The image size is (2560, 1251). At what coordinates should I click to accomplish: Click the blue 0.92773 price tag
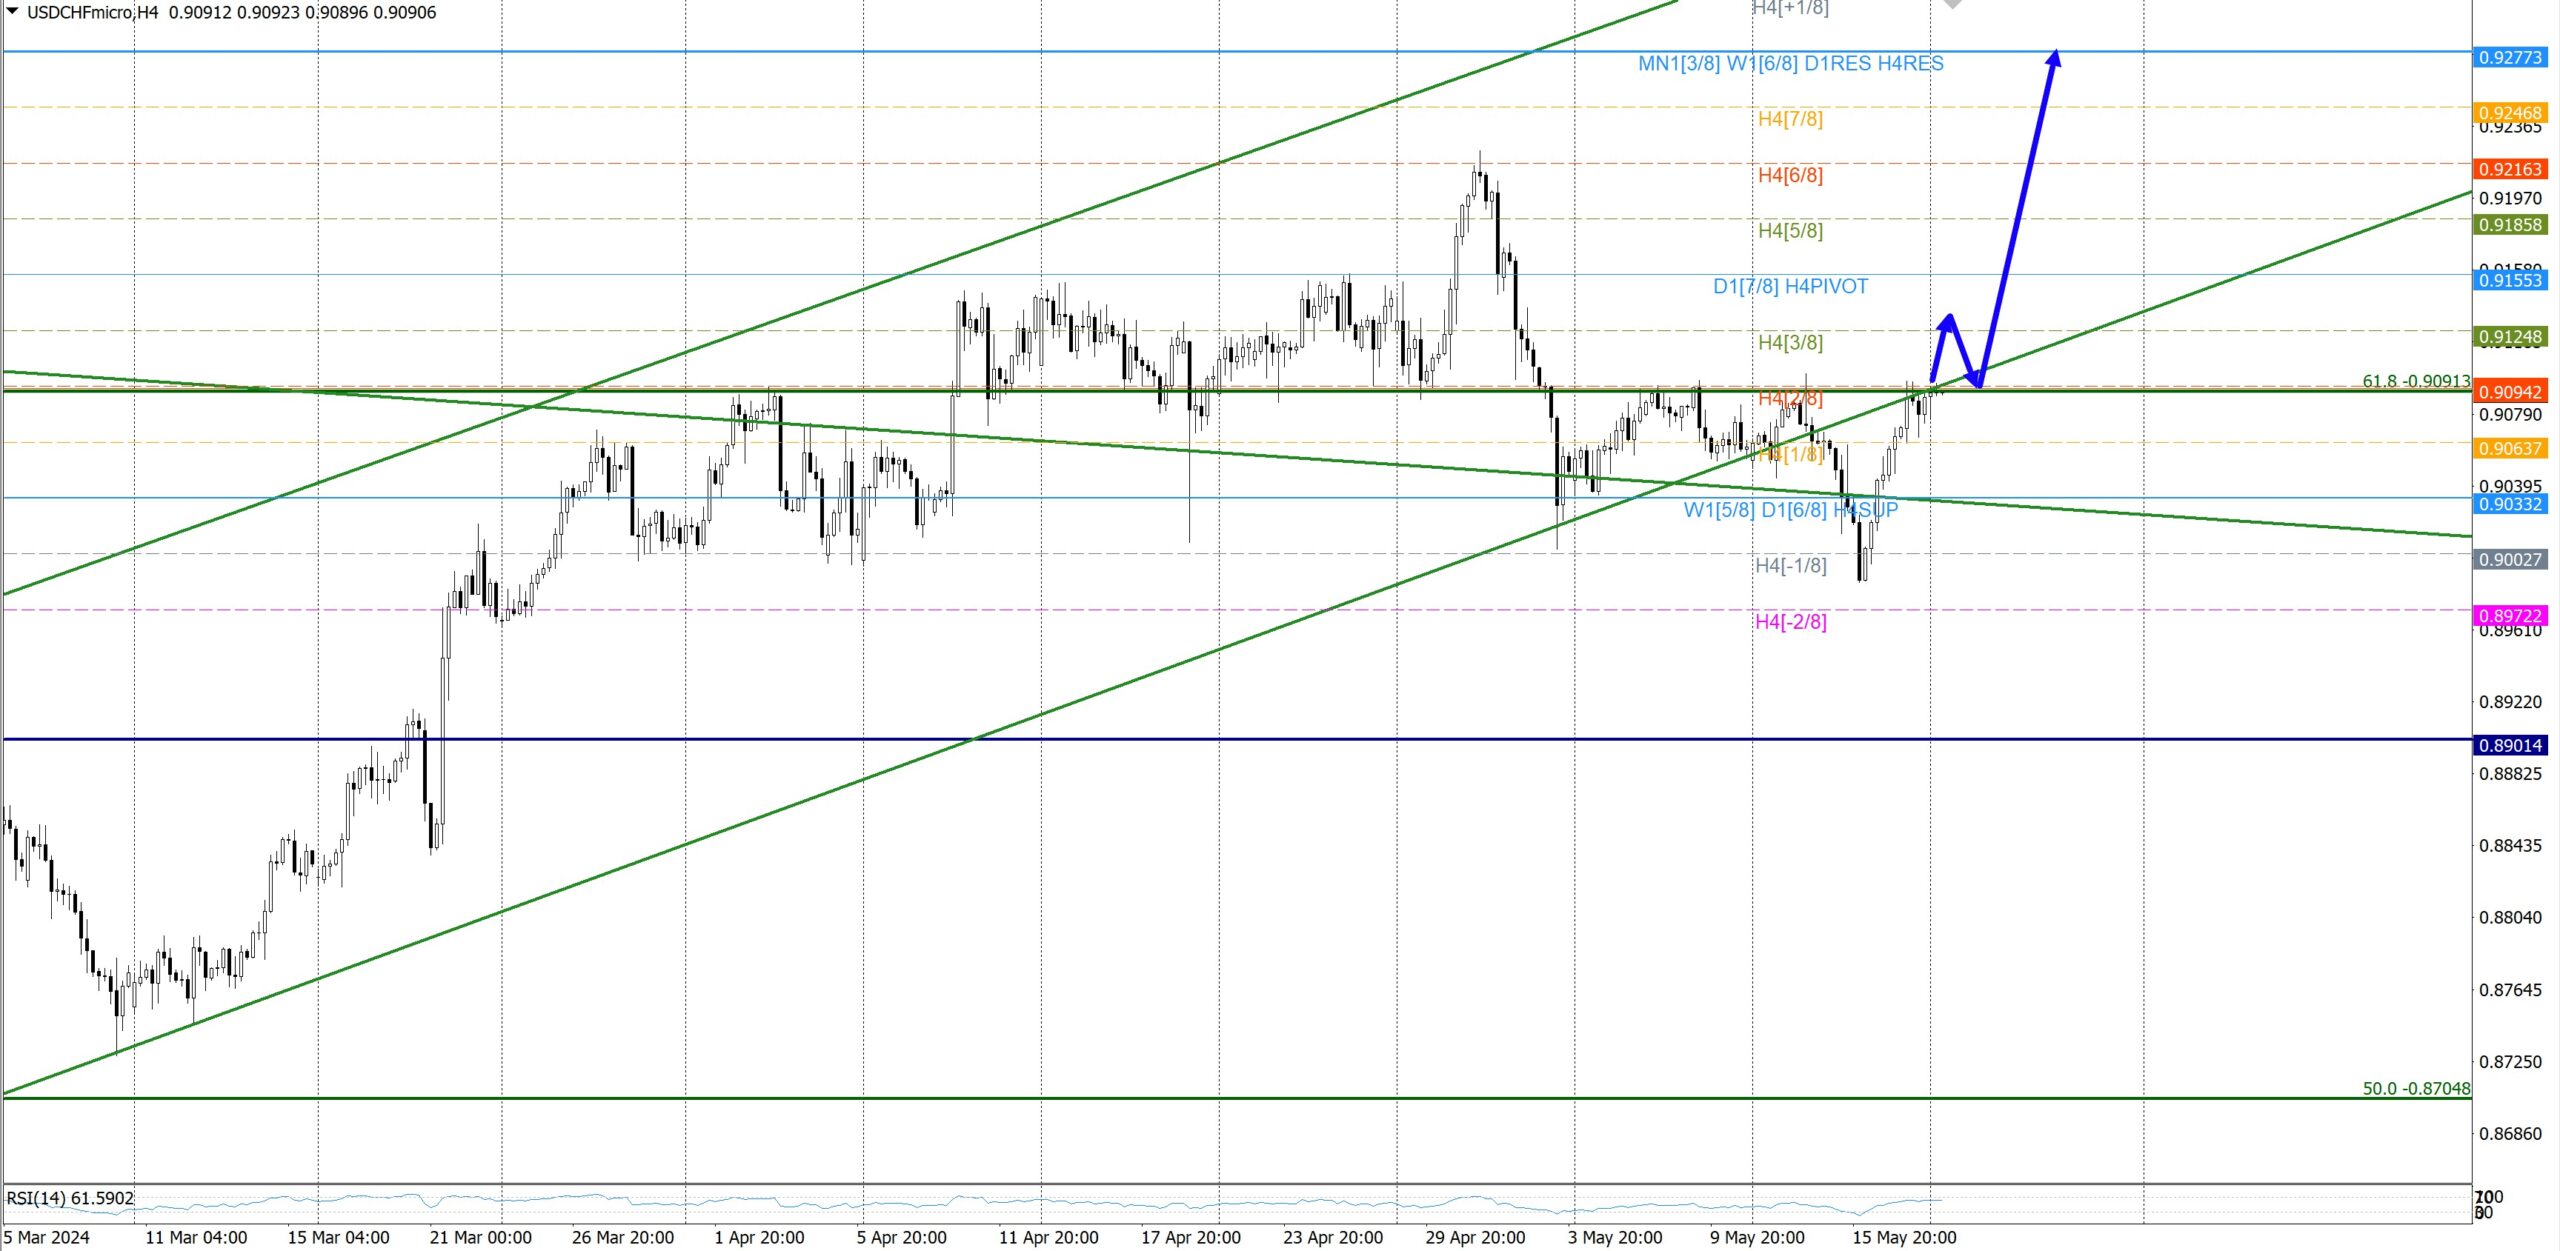2509,57
